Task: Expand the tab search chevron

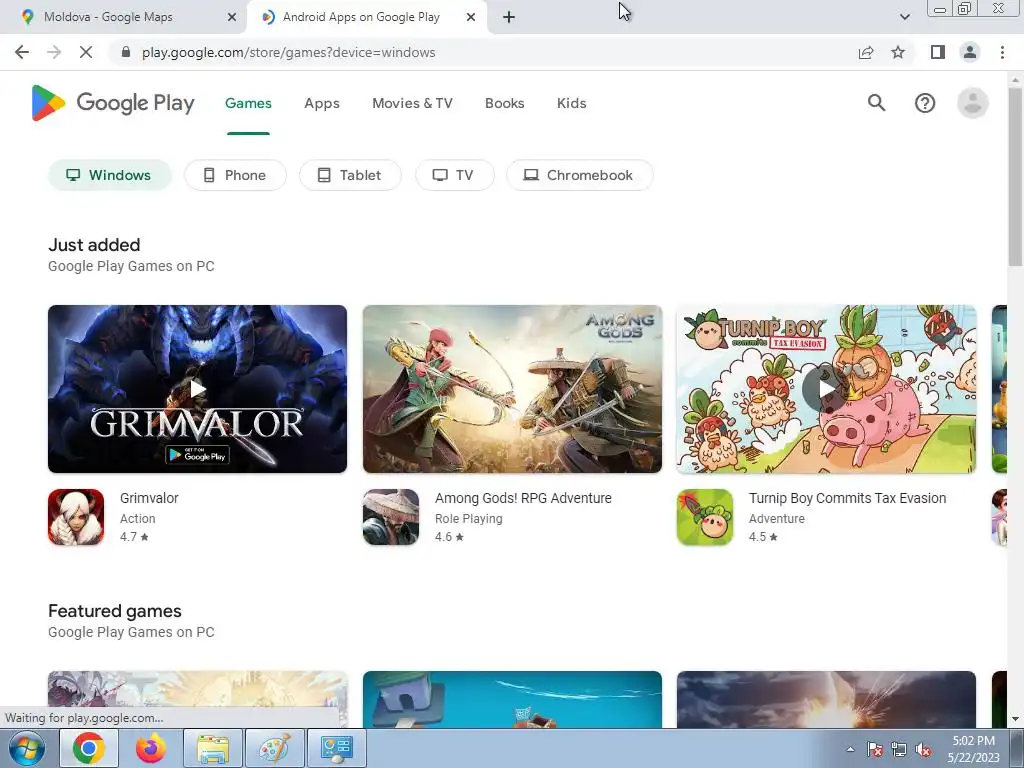Action: [904, 18]
